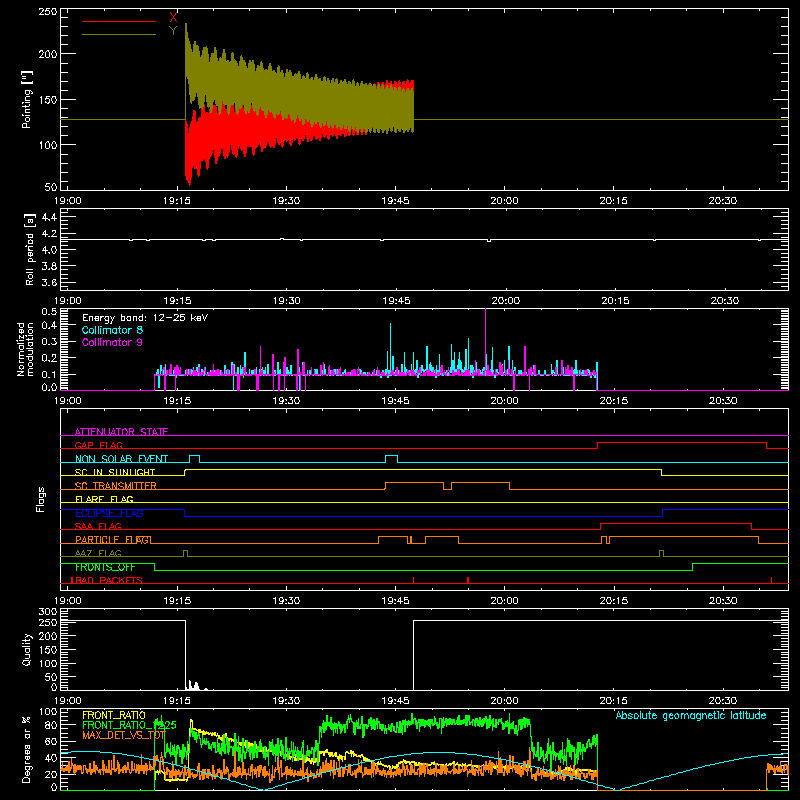Click the olive Y legend line sample
800x800 pixels.
click(x=118, y=35)
